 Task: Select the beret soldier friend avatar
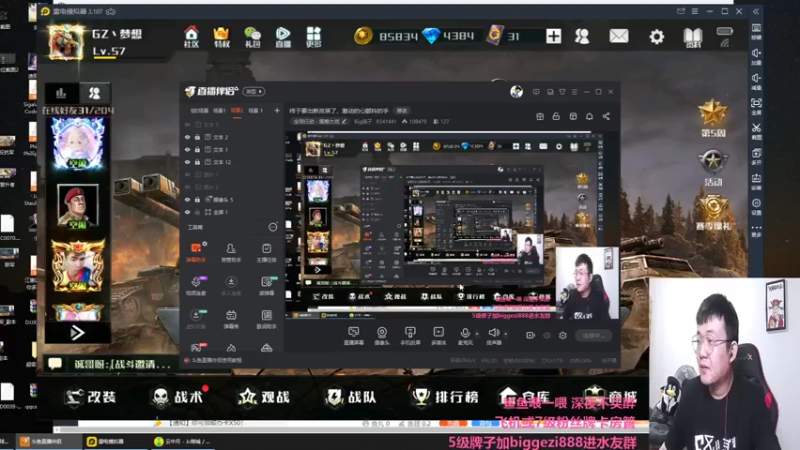click(78, 206)
